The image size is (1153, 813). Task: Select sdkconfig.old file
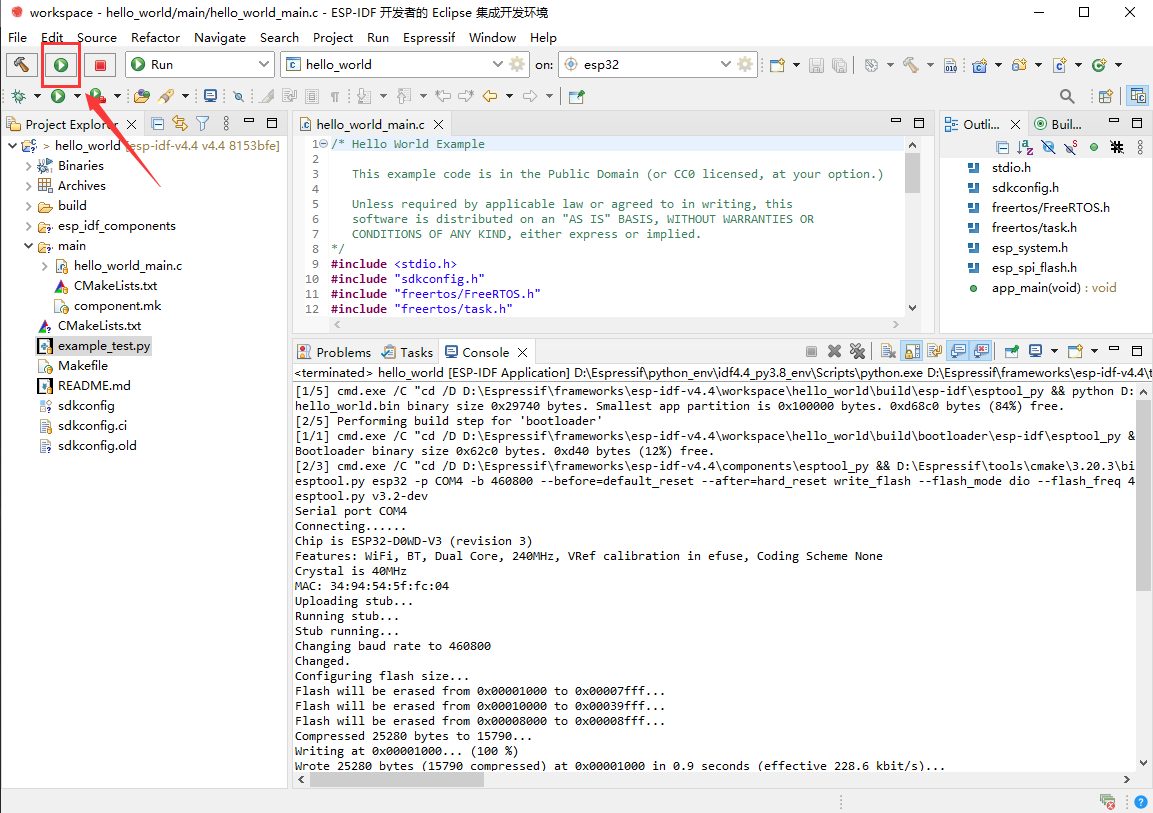coord(97,445)
